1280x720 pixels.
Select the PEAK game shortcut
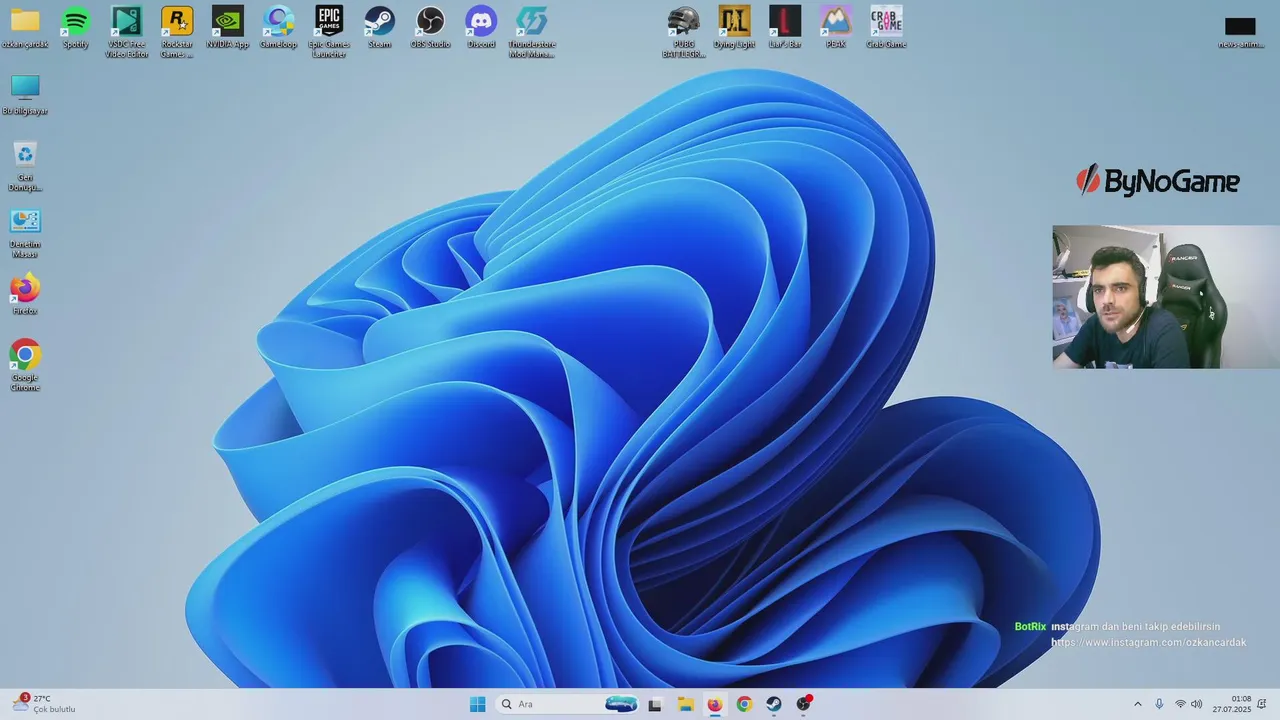click(835, 27)
